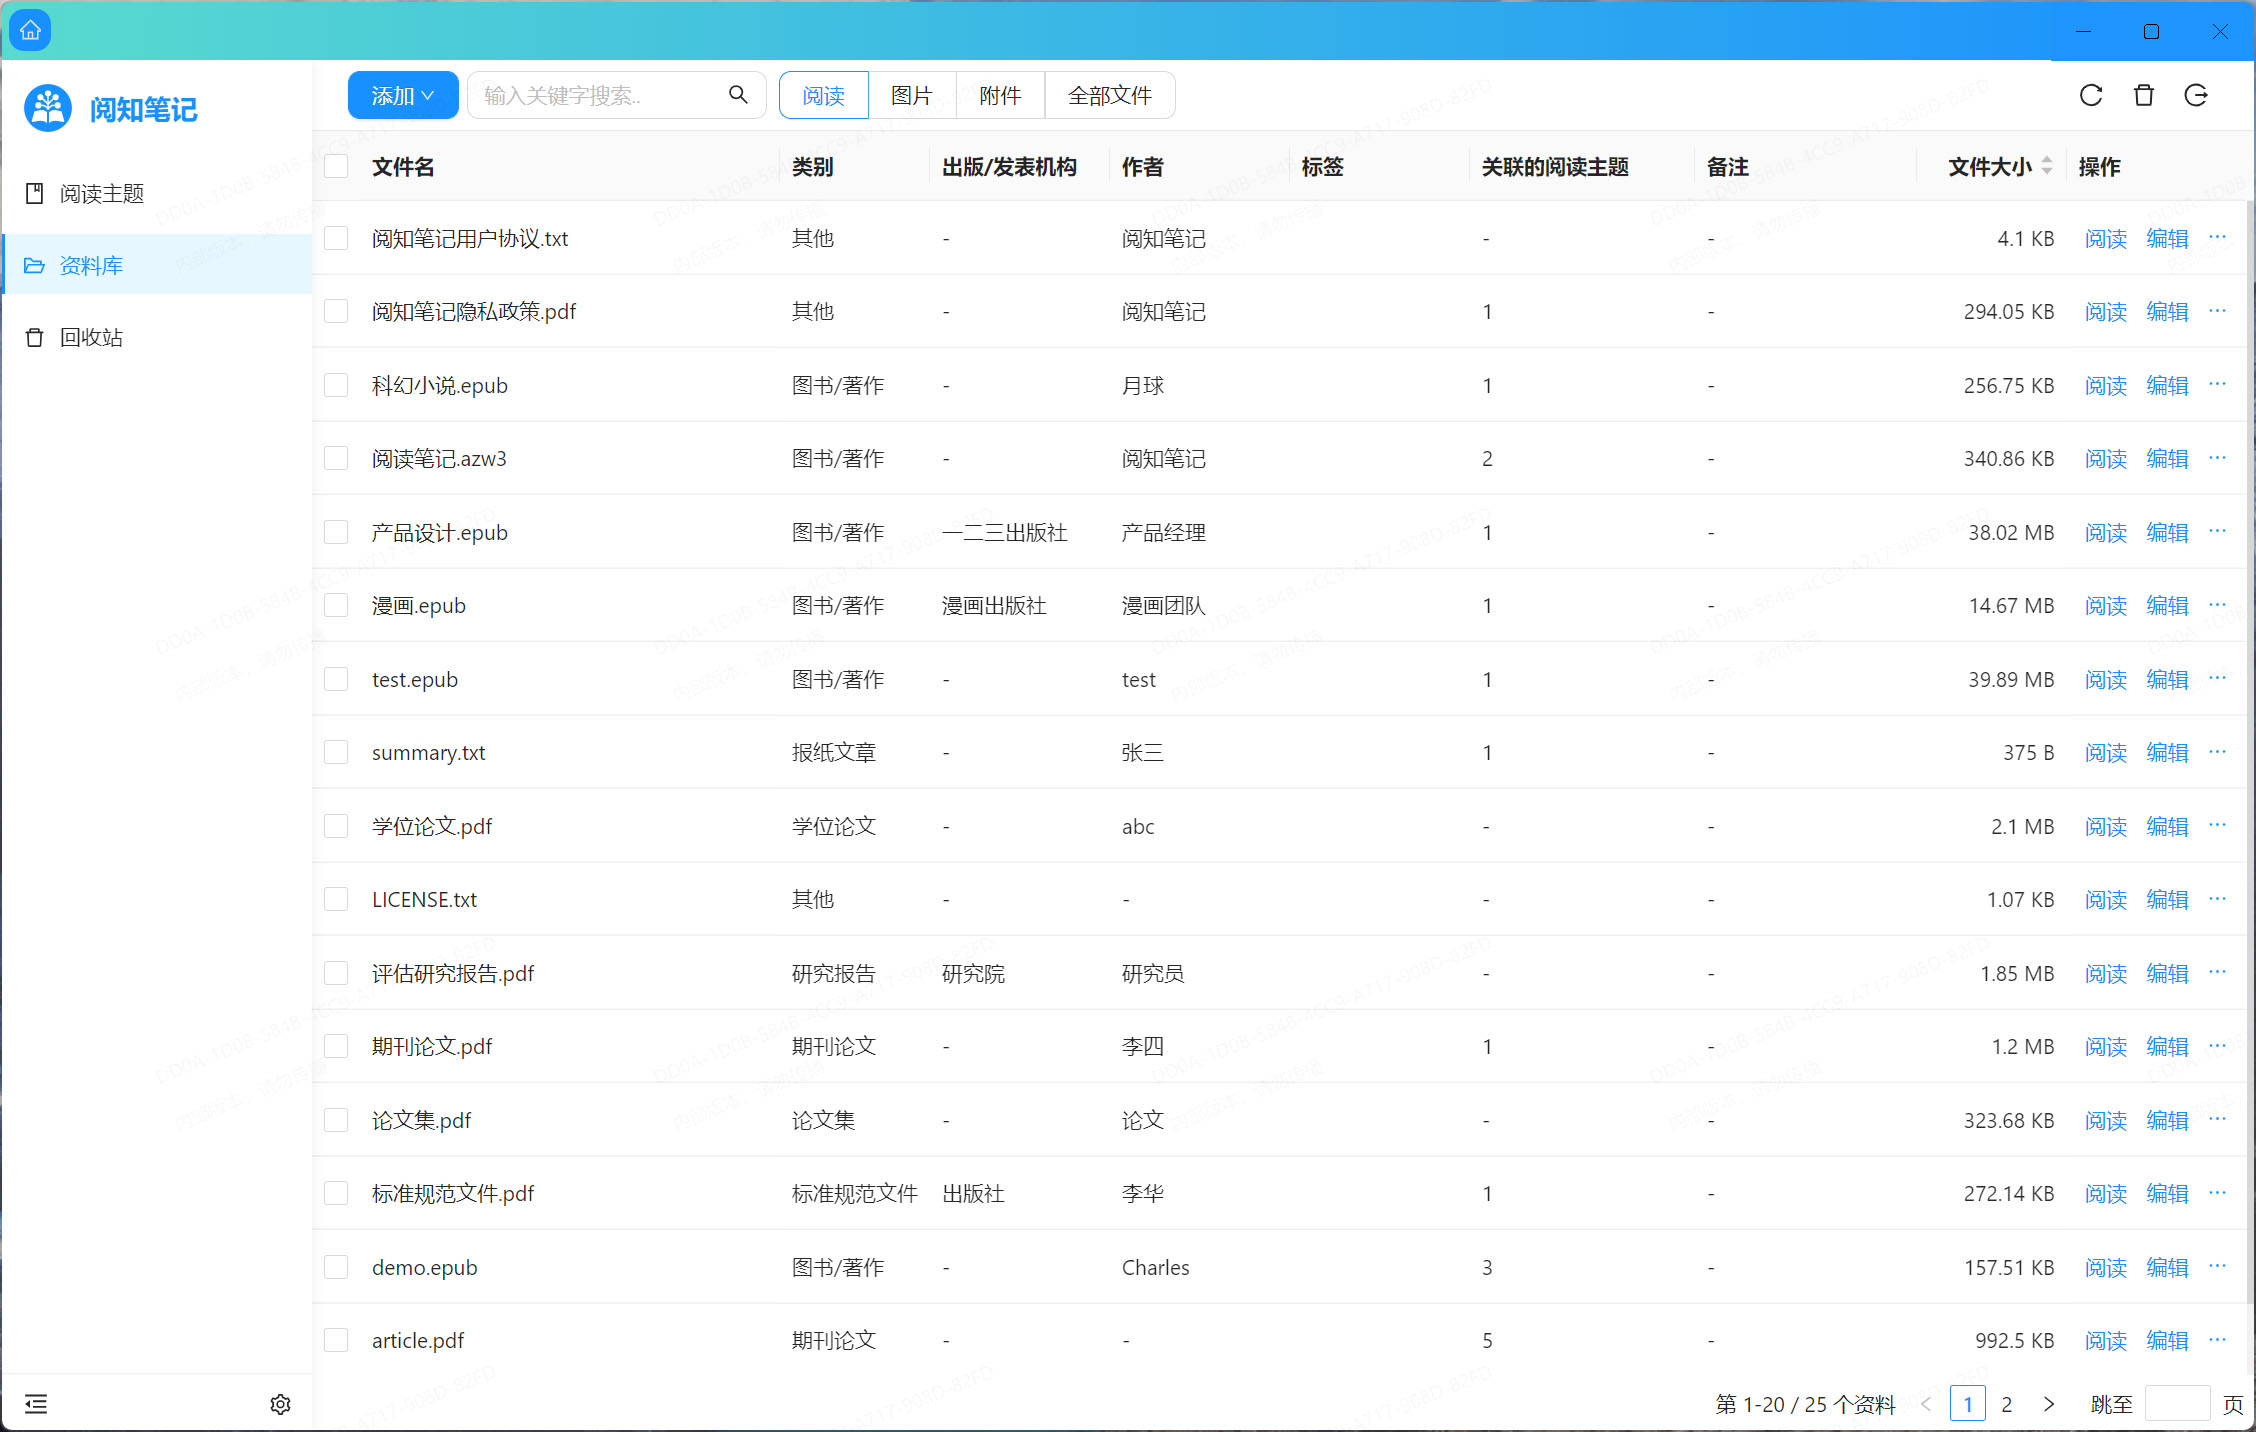Viewport: 2256px width, 1432px height.
Task: Open more options for 阅知笔记隐私政策.pdf
Action: point(2217,311)
